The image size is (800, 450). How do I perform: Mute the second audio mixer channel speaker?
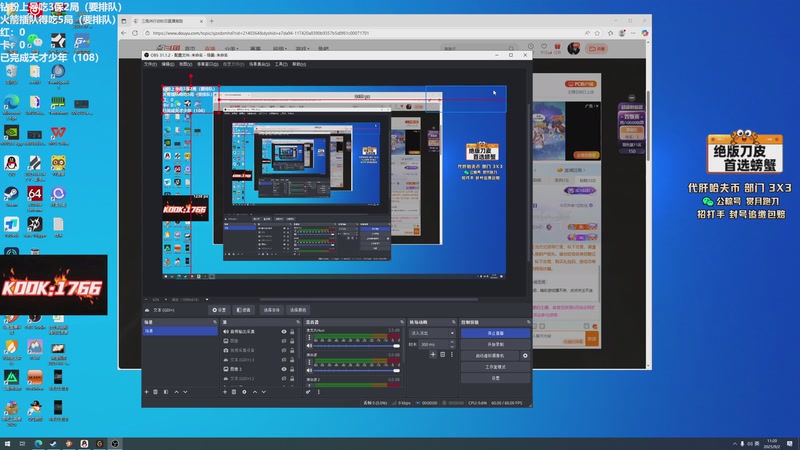[x=309, y=370]
